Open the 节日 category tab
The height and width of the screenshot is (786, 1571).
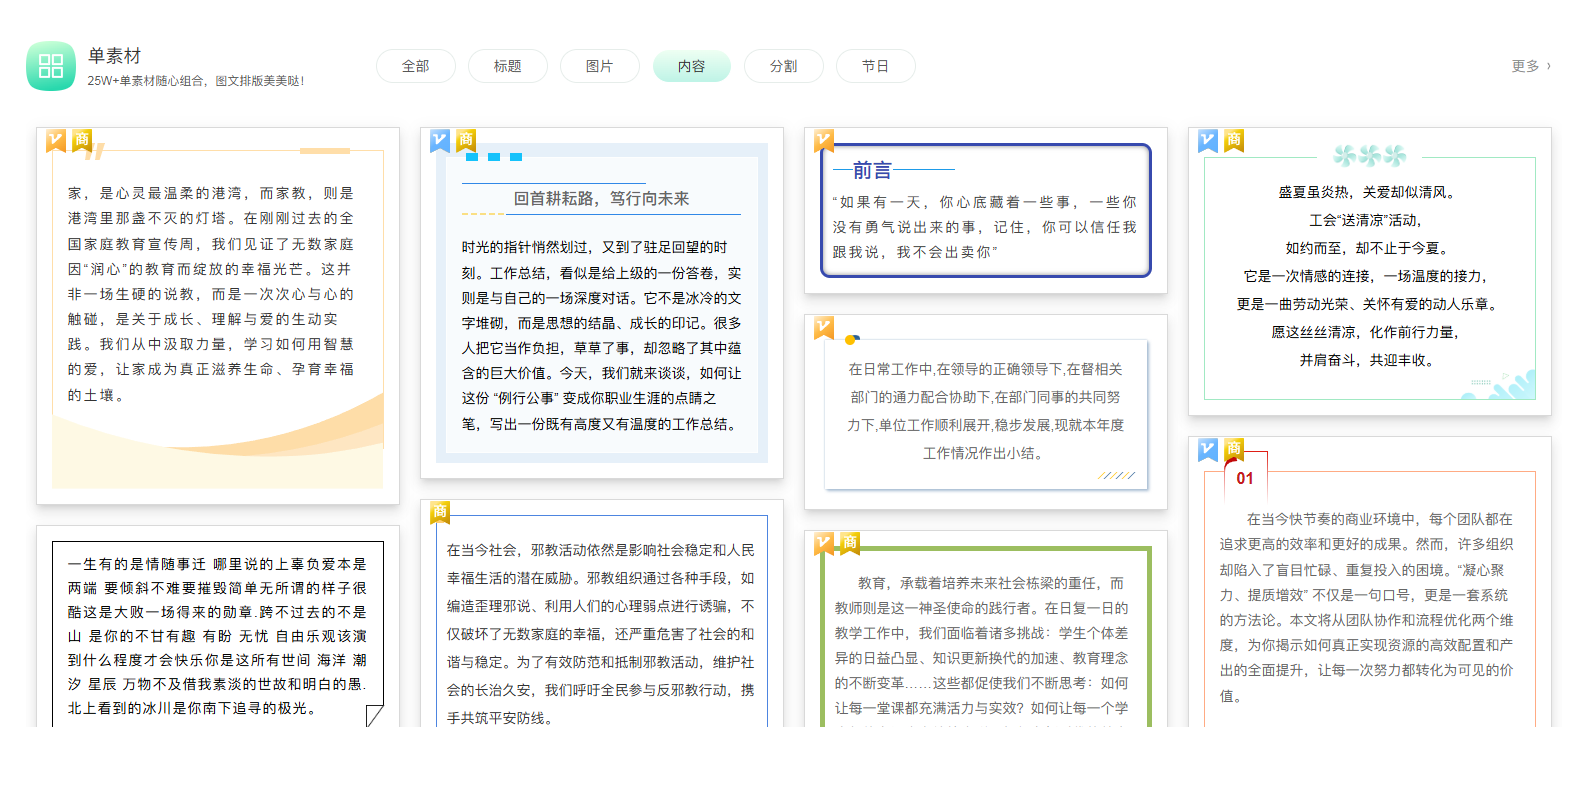876,66
